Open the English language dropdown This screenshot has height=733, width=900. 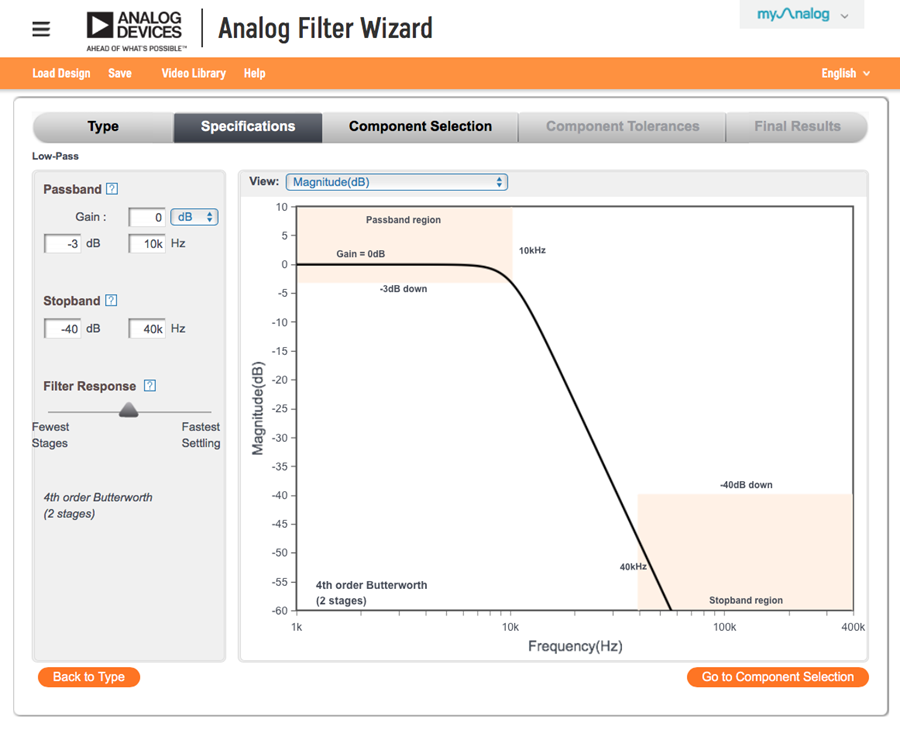[x=845, y=73]
